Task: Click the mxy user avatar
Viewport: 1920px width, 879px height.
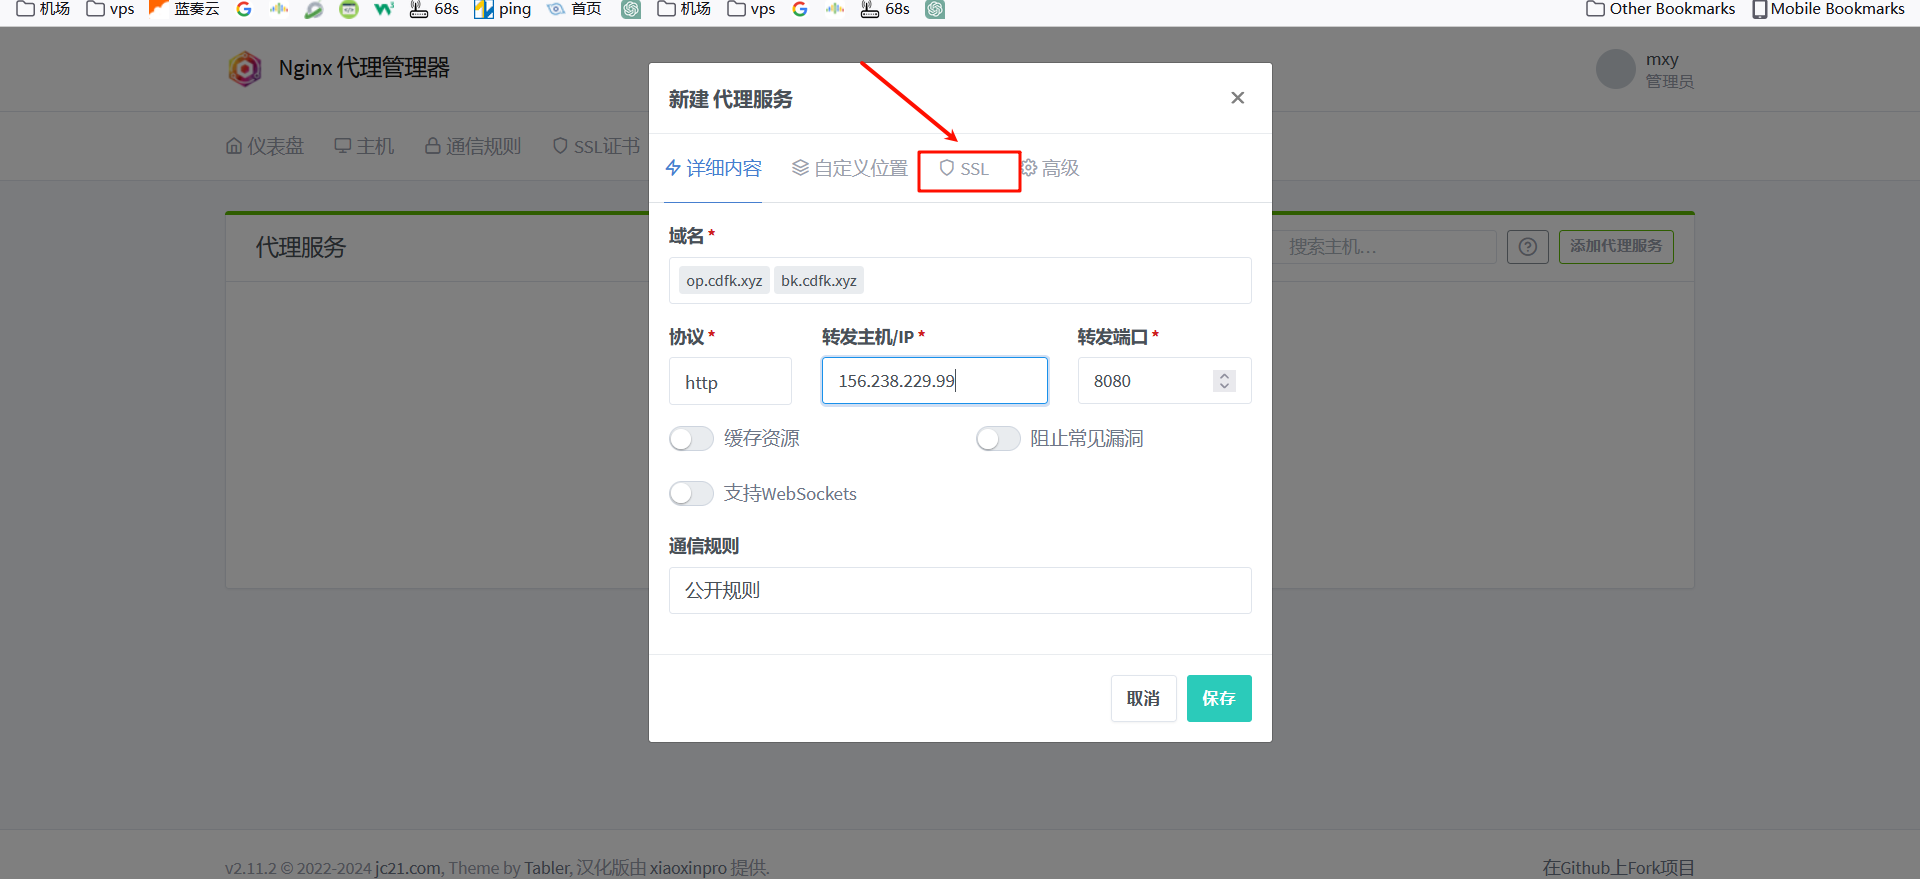Action: coord(1615,69)
